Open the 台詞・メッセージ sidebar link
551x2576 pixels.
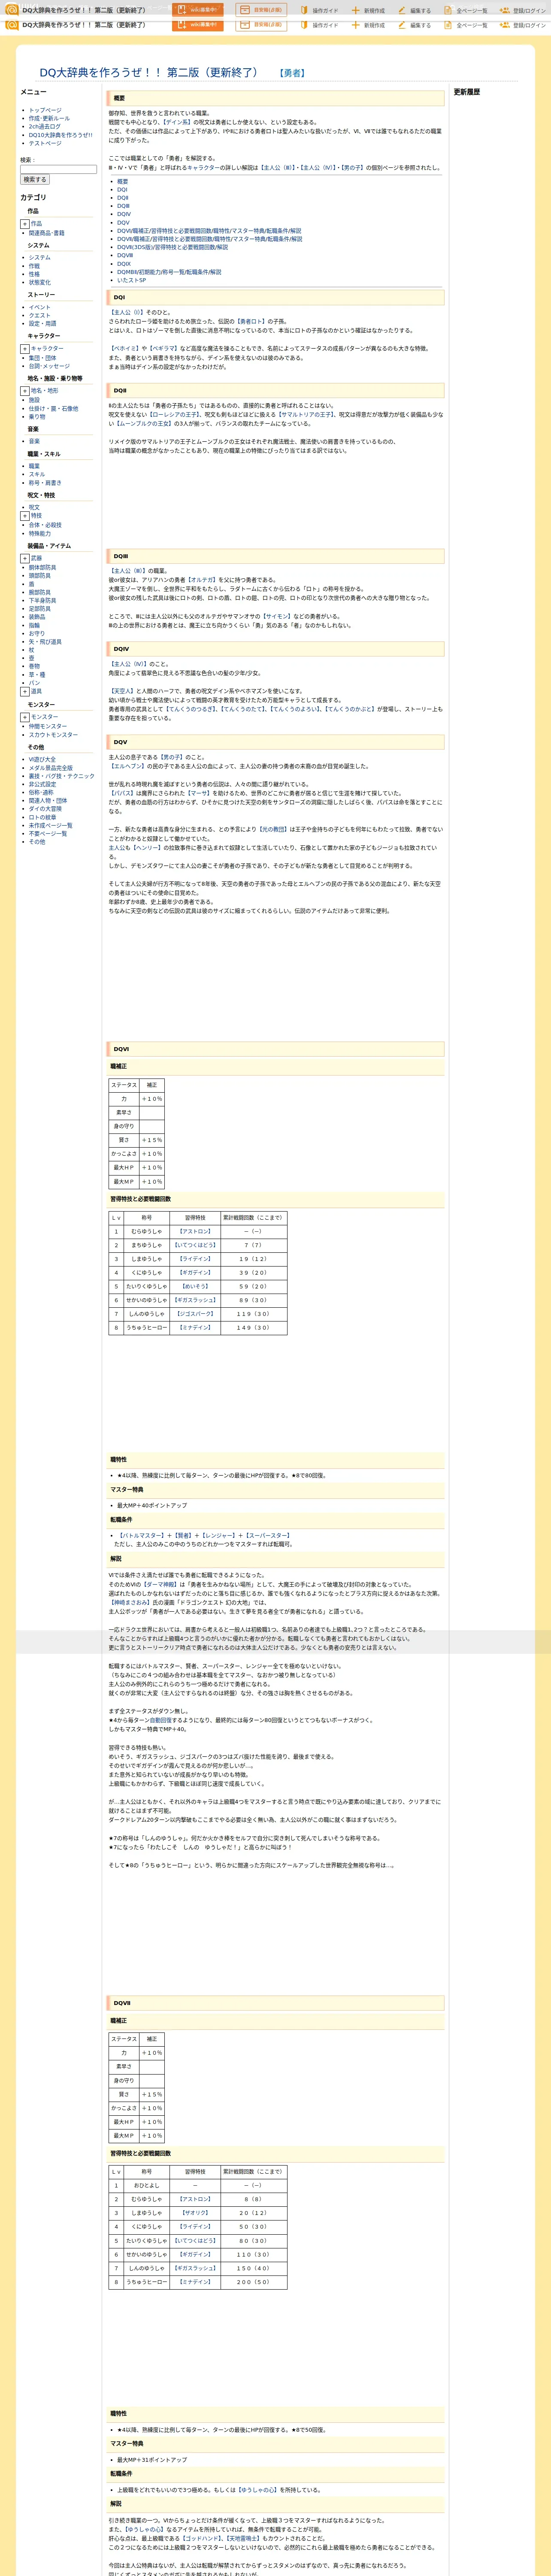point(49,366)
